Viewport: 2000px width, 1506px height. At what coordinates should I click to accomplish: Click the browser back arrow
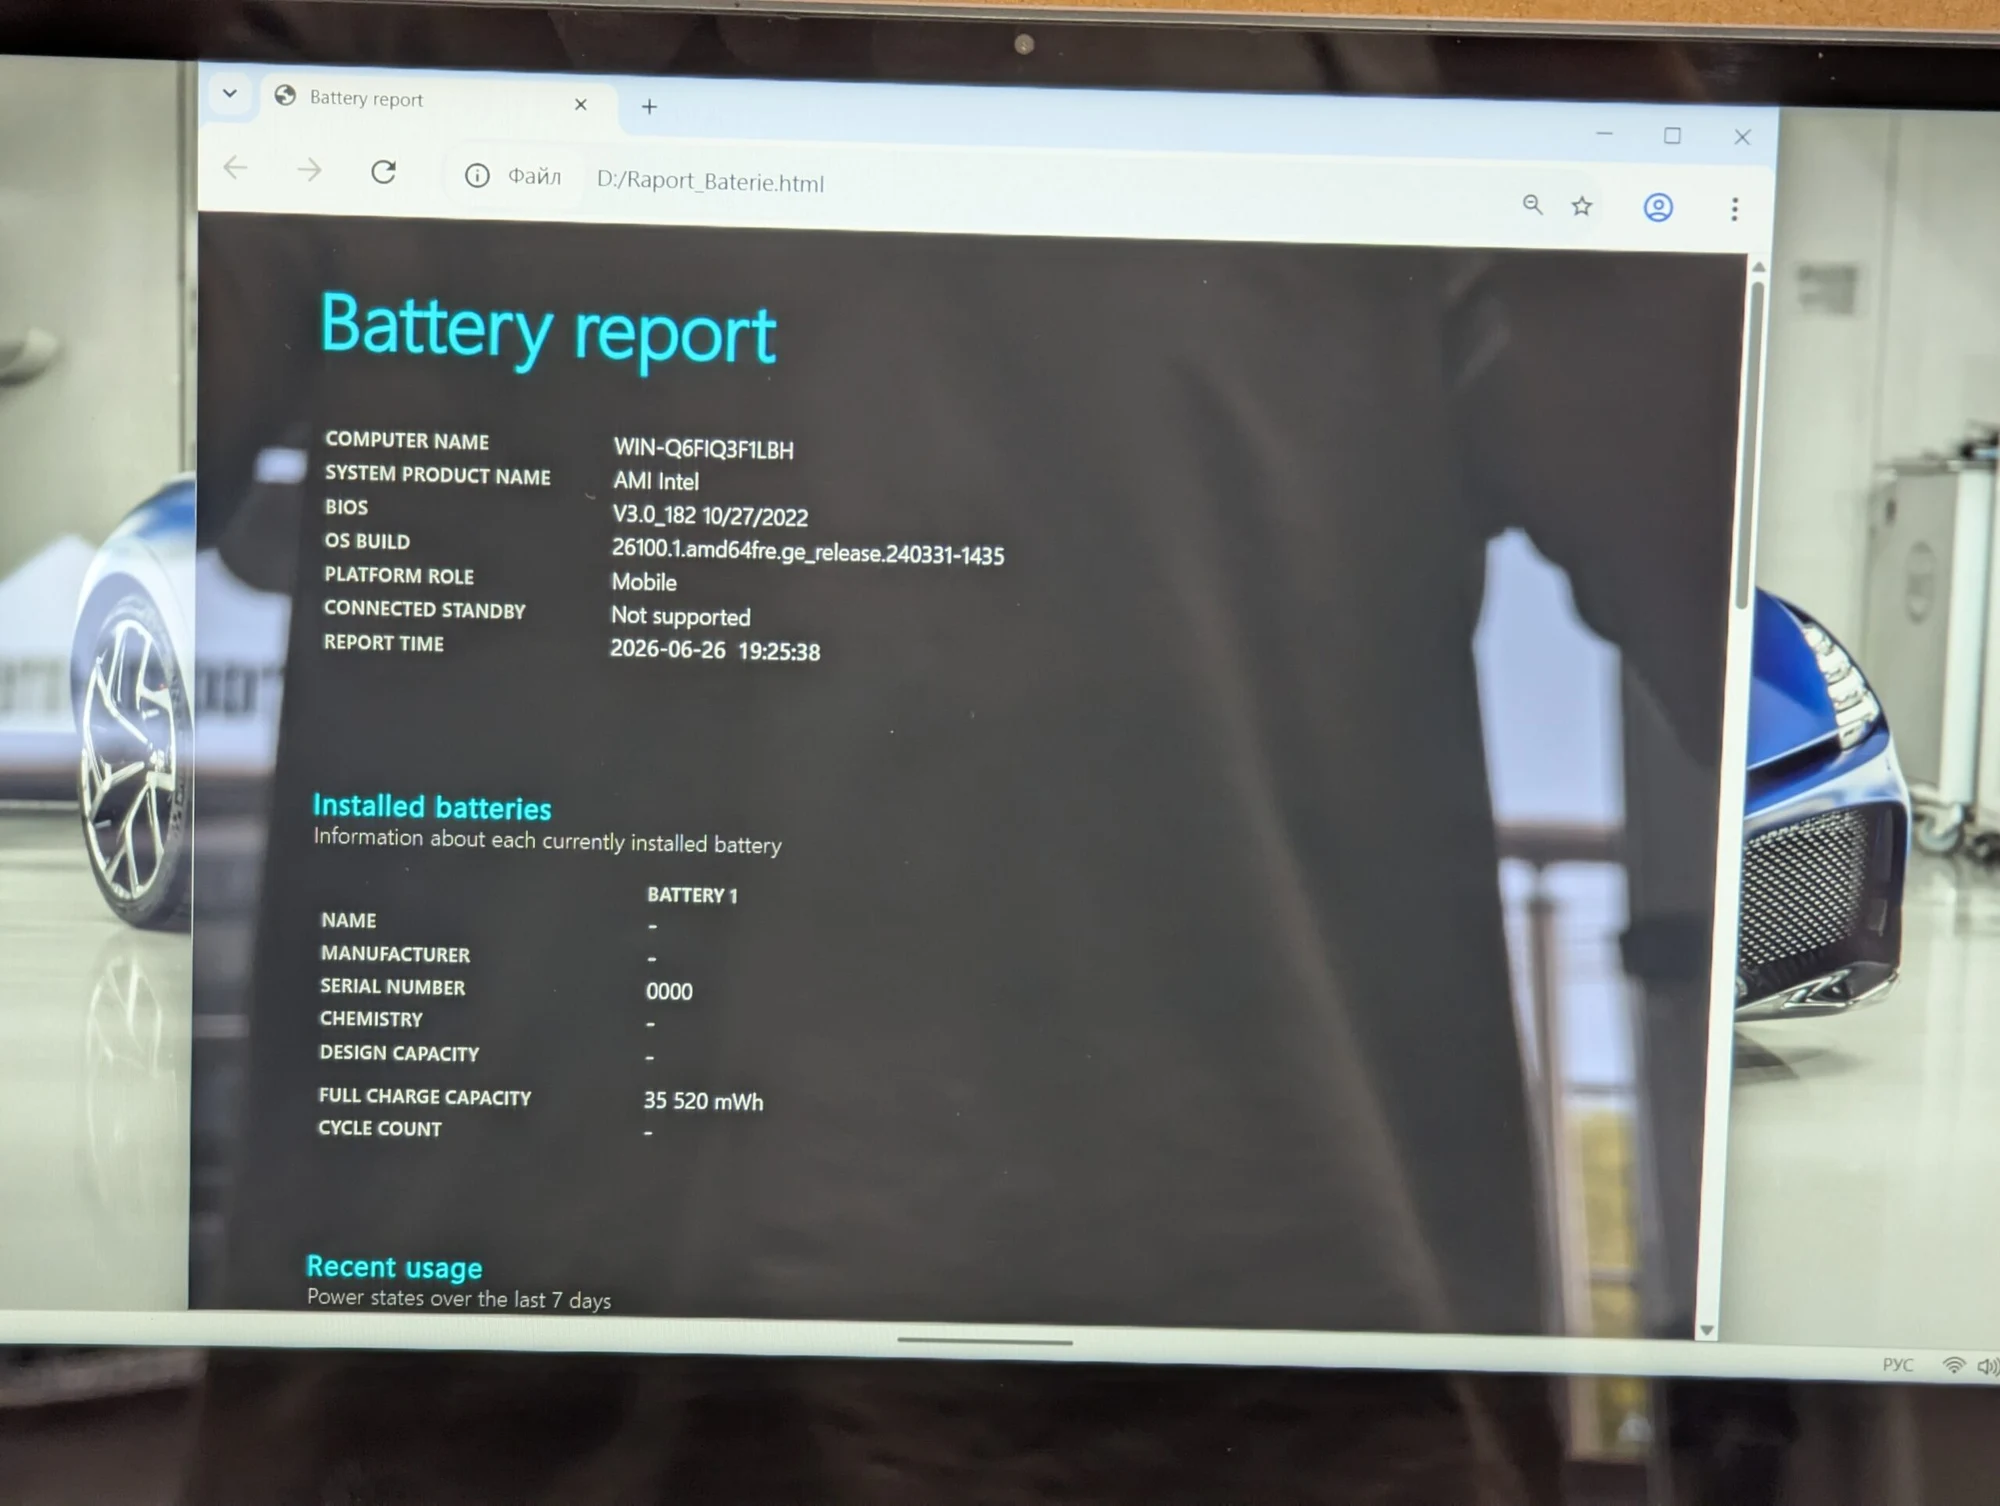coord(235,167)
